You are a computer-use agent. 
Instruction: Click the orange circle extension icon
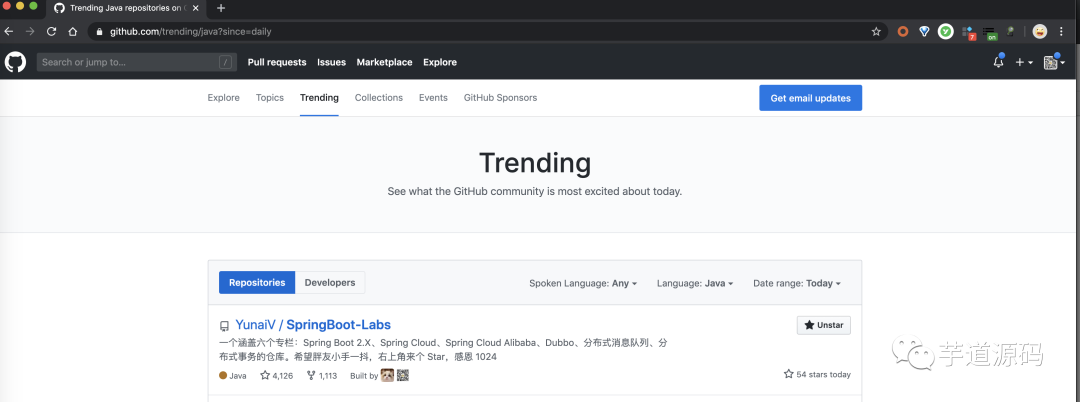[x=903, y=31]
